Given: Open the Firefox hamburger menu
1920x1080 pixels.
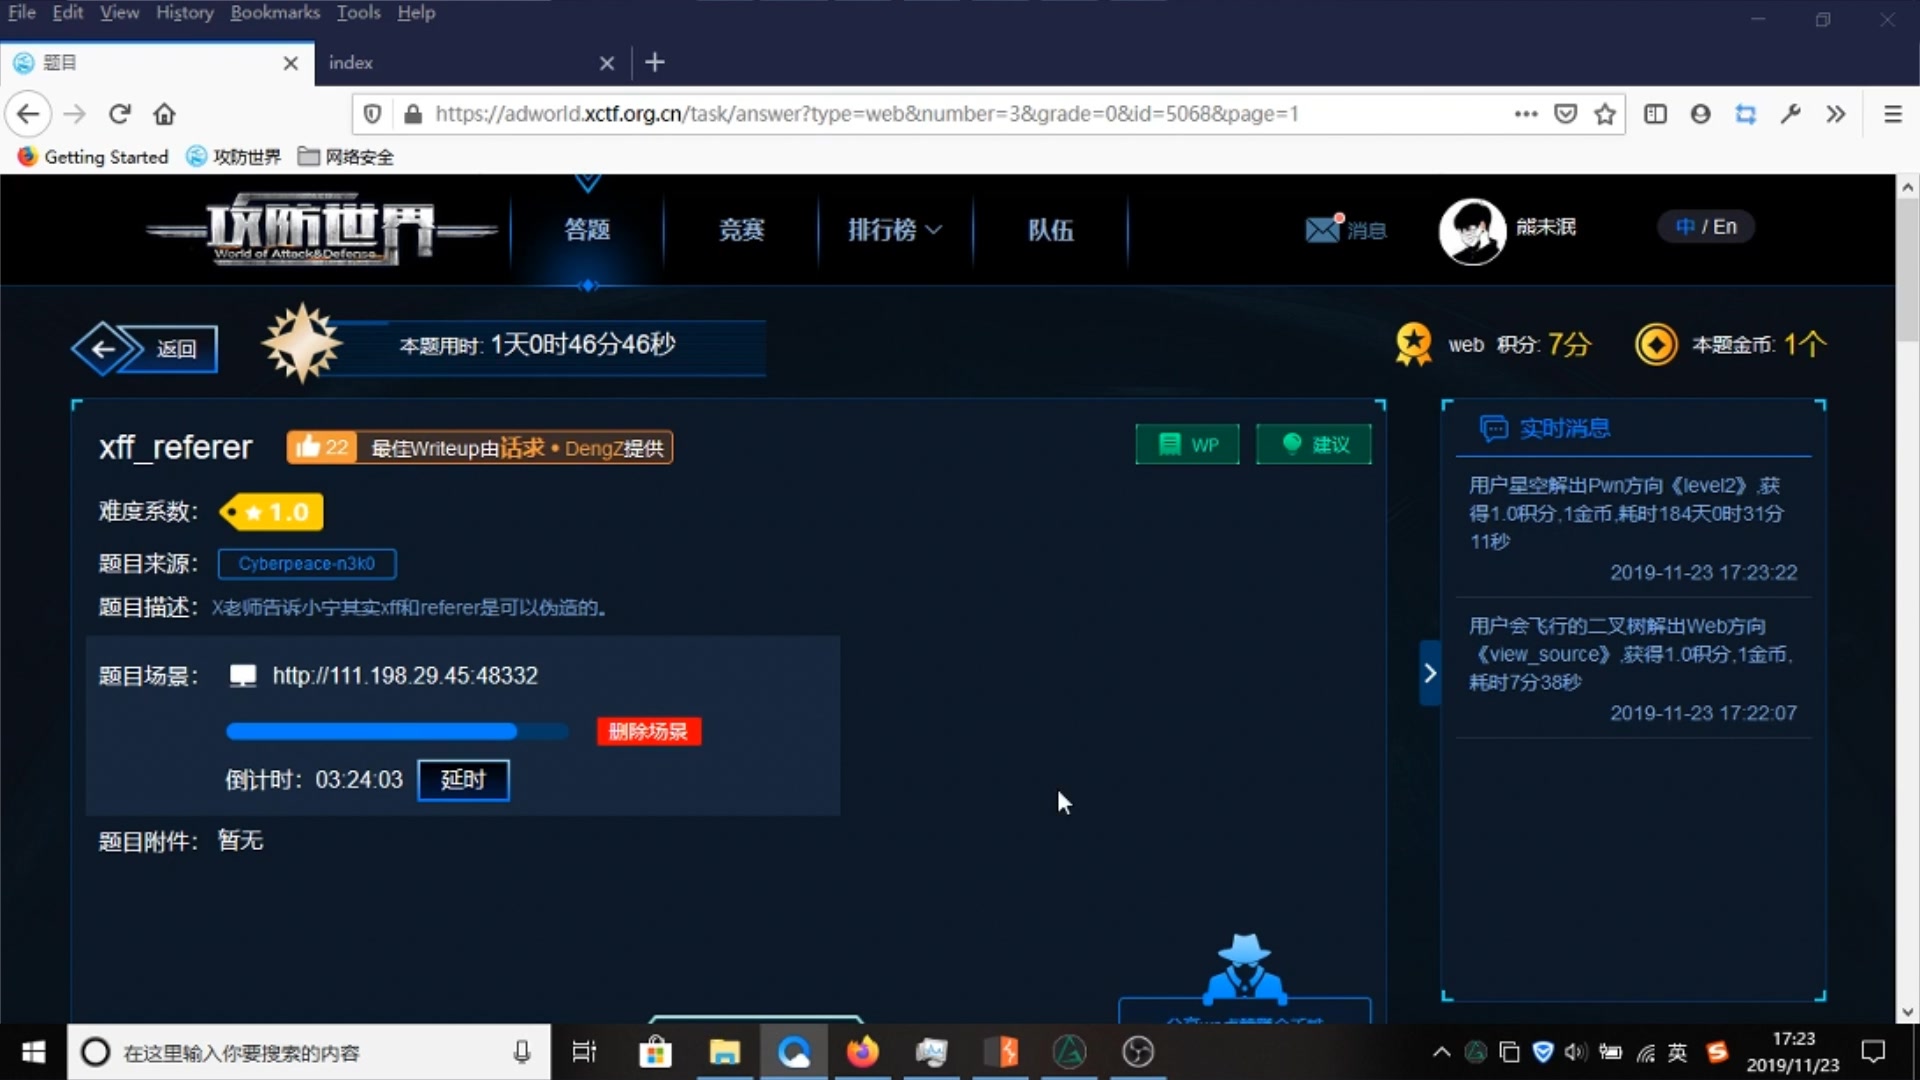Looking at the screenshot, I should (1892, 114).
